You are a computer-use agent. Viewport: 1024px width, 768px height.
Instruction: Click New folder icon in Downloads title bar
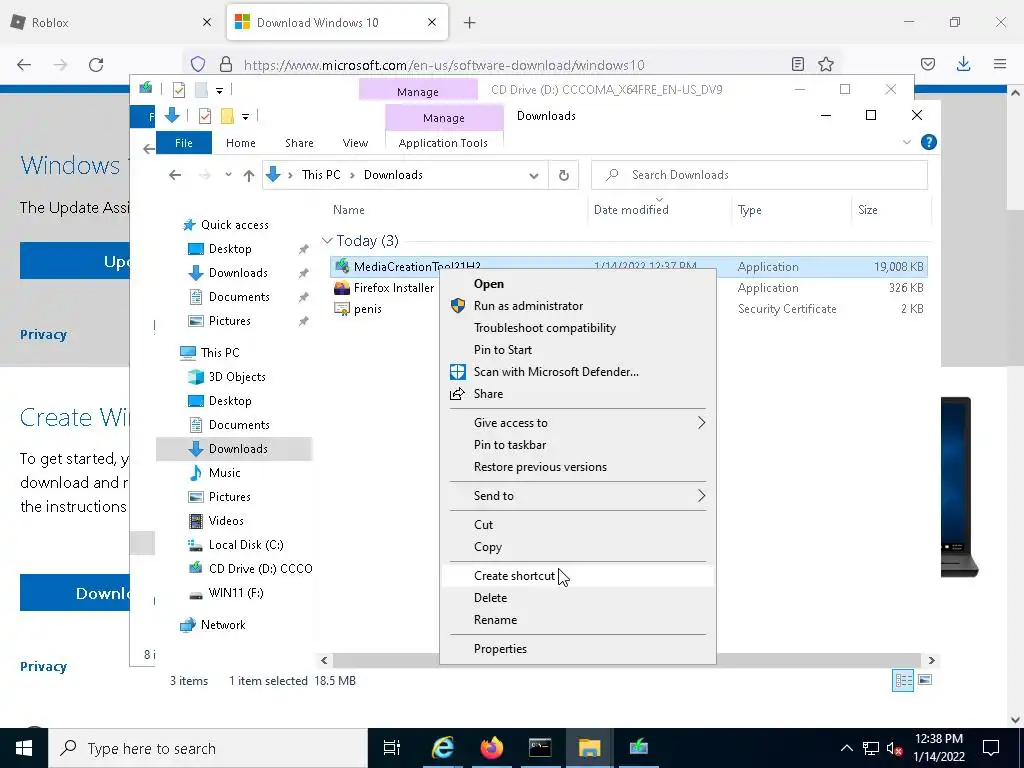[x=227, y=116]
